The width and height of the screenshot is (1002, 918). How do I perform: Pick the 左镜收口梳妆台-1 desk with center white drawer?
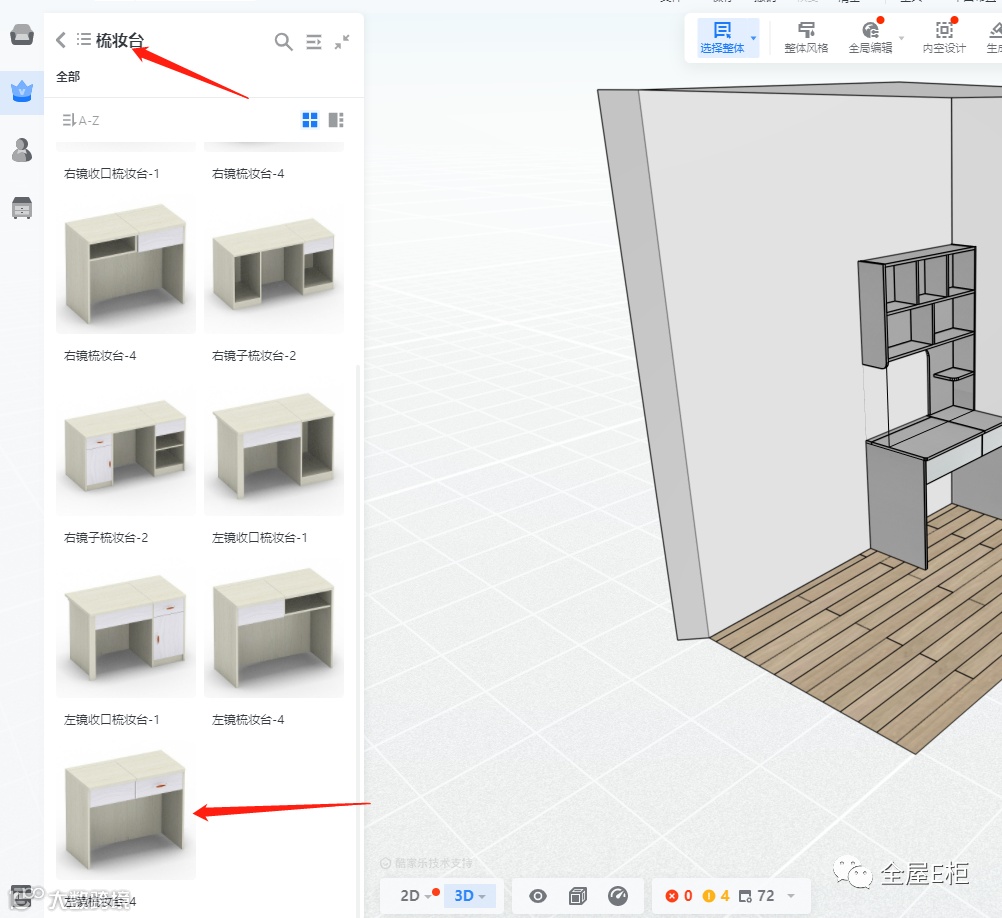(x=274, y=447)
